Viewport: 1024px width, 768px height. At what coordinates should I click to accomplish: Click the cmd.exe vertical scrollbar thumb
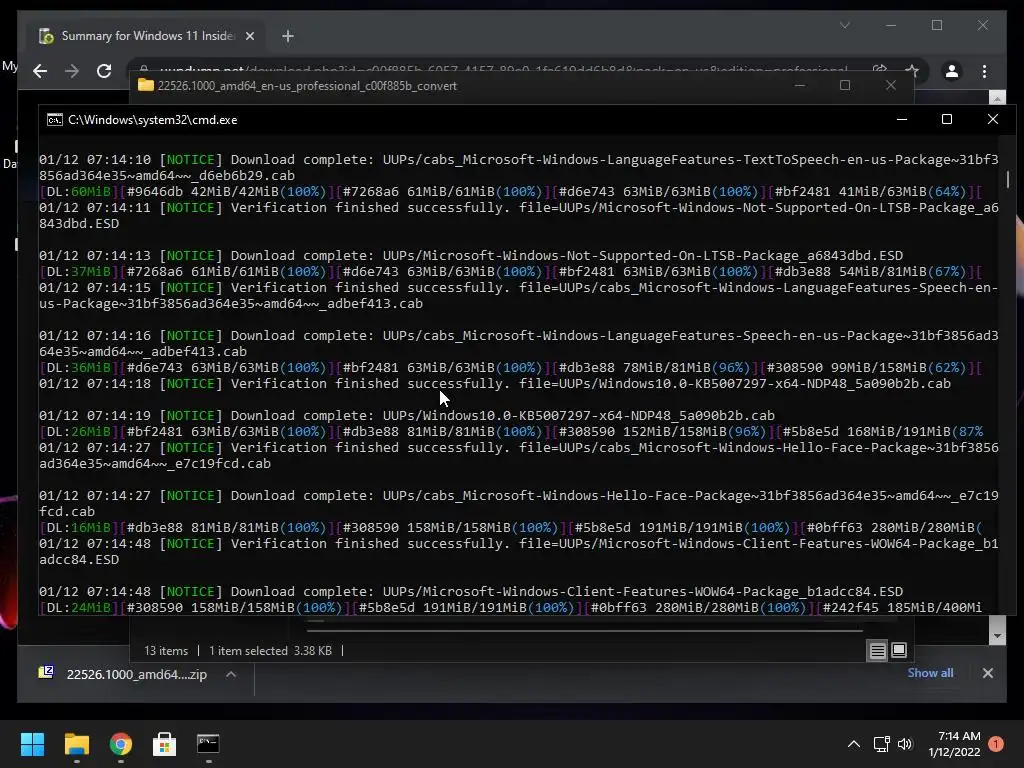pos(1008,179)
